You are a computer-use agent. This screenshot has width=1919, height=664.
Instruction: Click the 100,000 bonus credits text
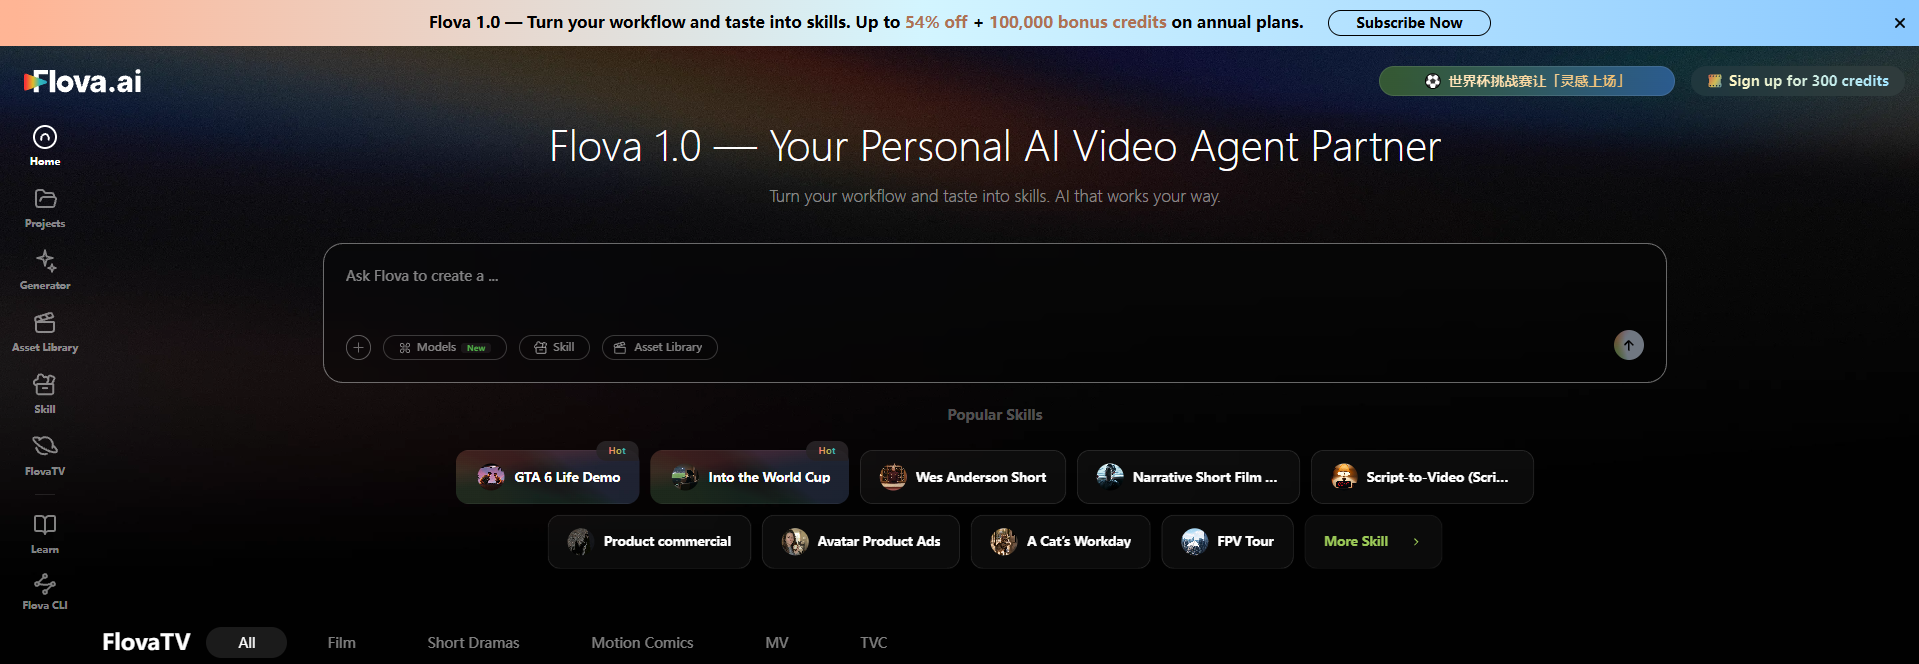click(1078, 22)
